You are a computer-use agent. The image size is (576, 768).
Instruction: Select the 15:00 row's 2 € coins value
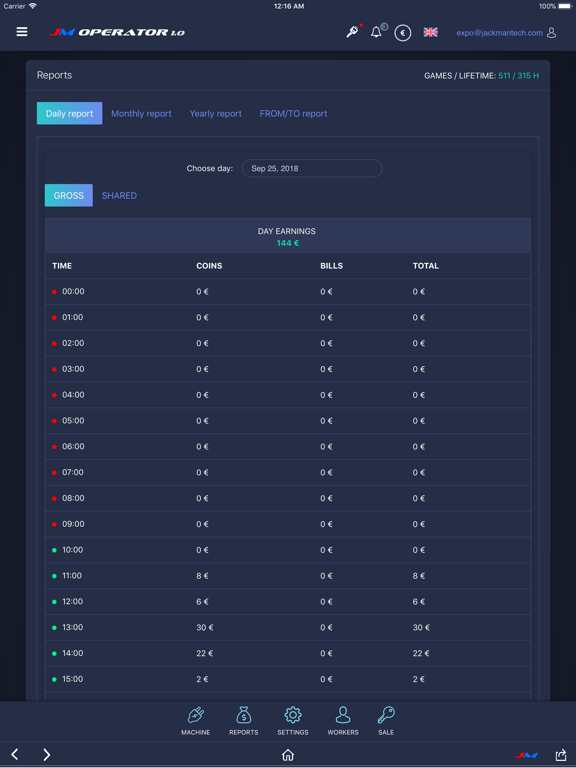(x=202, y=679)
